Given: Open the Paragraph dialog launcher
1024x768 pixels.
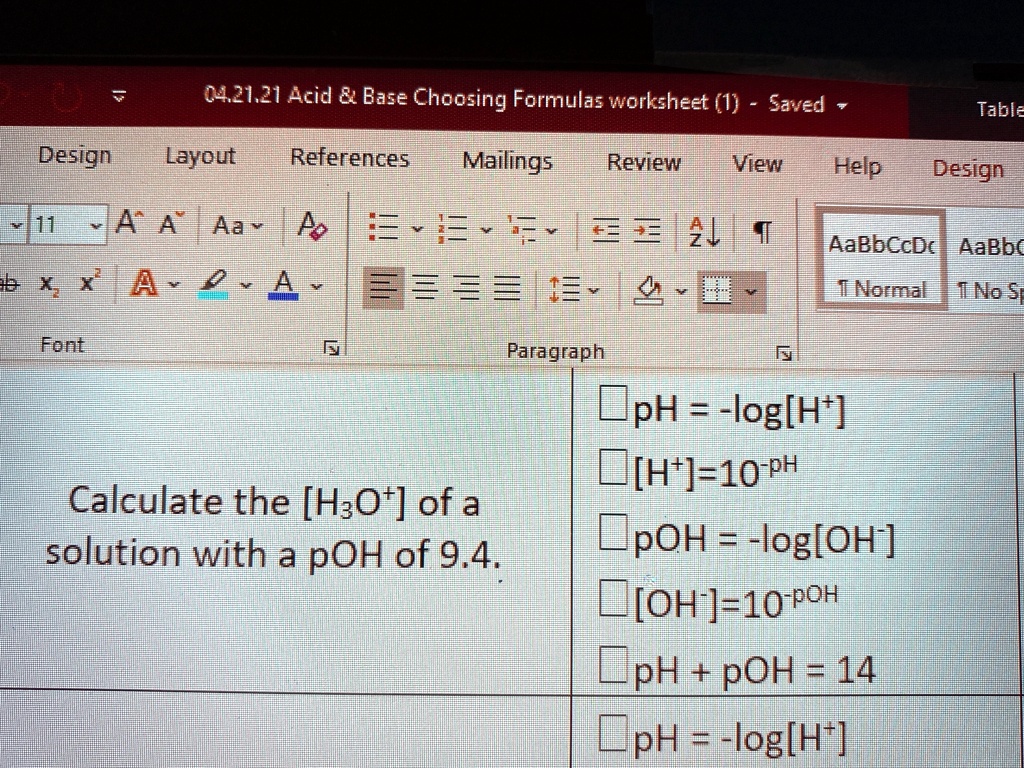Looking at the screenshot, I should coord(786,352).
